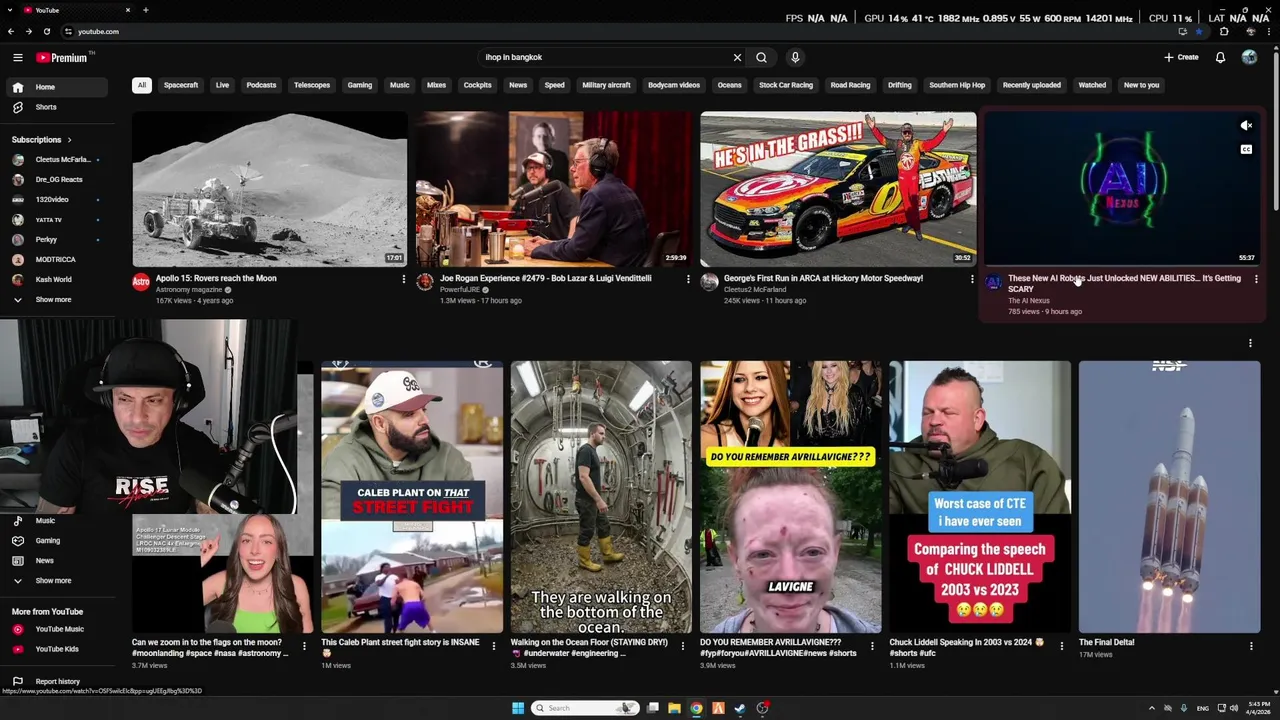Open the Windows Start button

[x=518, y=708]
